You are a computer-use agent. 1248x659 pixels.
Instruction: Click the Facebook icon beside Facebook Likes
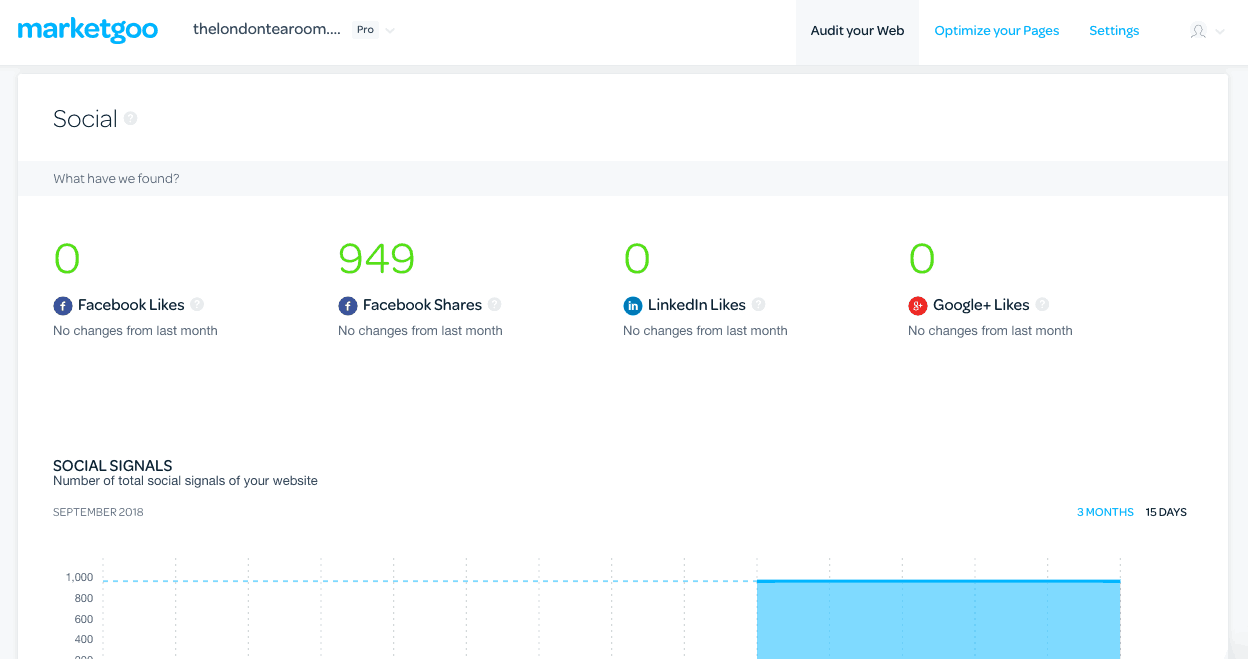click(x=62, y=306)
